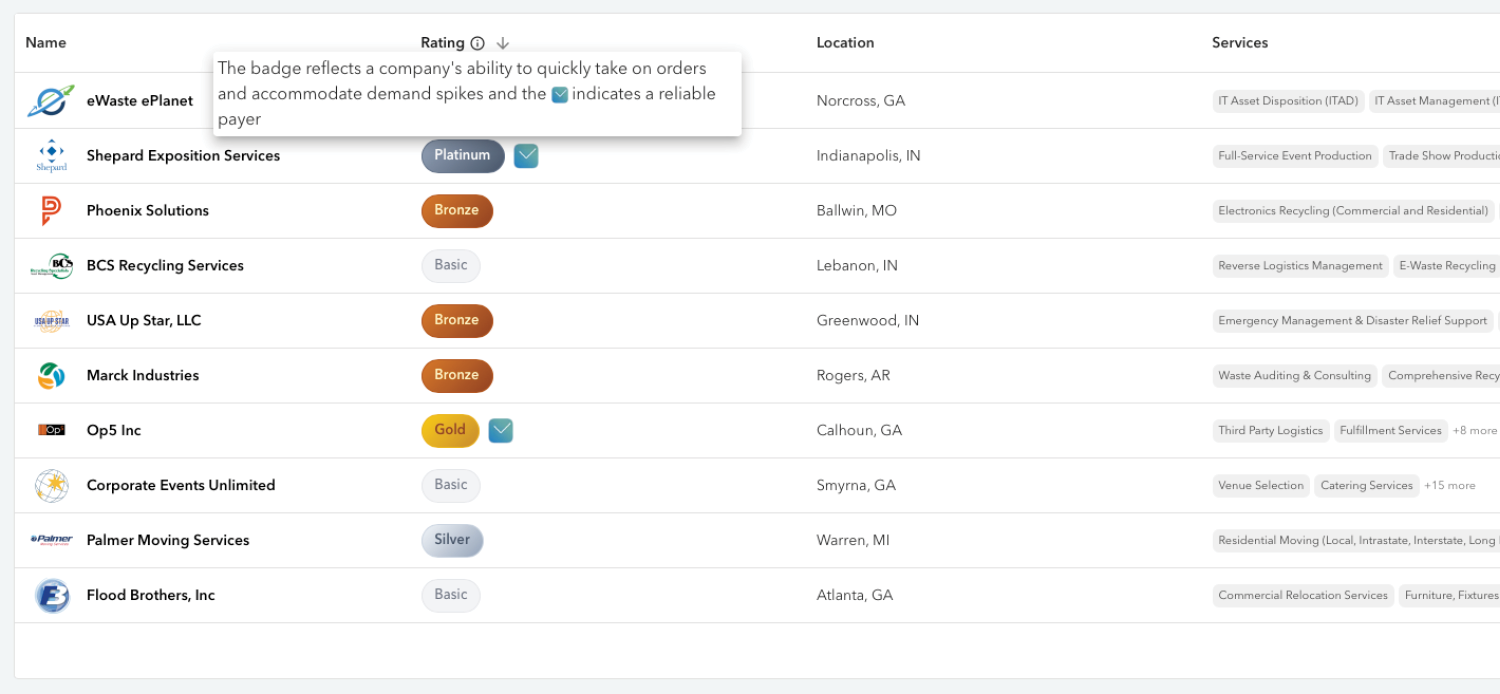Click the Rating info icon

click(477, 43)
